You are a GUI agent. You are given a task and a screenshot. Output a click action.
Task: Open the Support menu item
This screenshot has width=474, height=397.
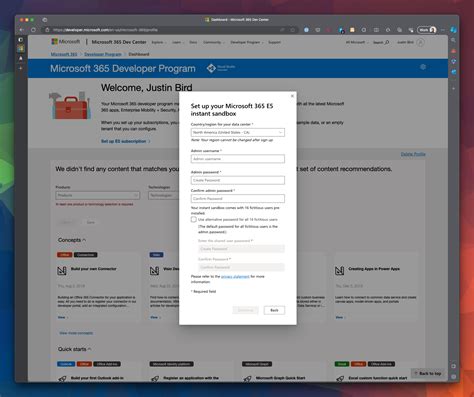point(274,42)
